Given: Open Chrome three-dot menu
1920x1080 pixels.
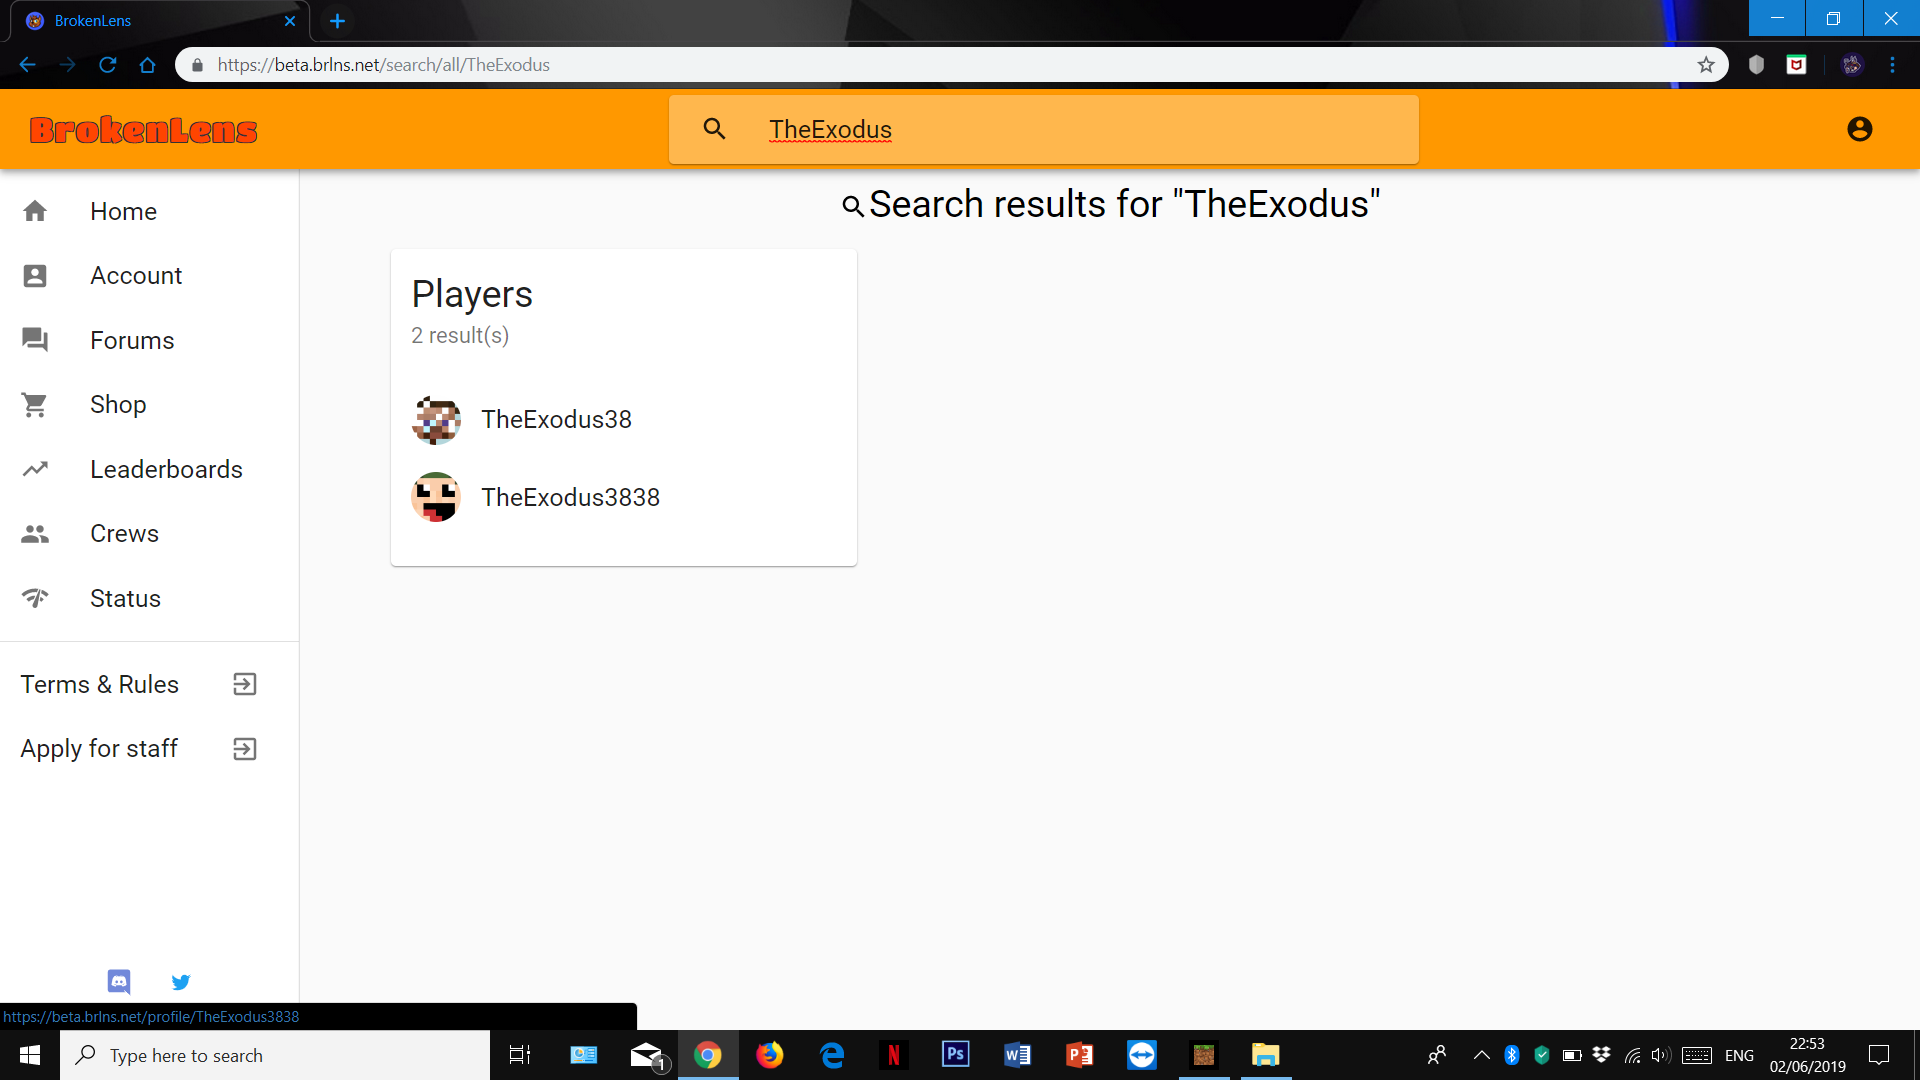Looking at the screenshot, I should [1892, 65].
